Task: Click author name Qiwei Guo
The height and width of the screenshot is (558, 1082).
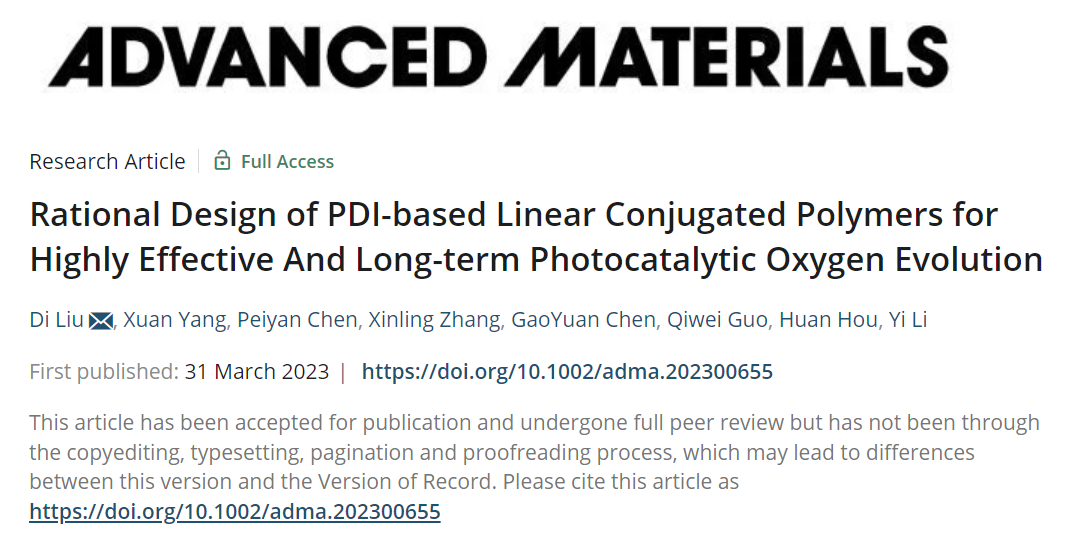Action: pos(717,320)
